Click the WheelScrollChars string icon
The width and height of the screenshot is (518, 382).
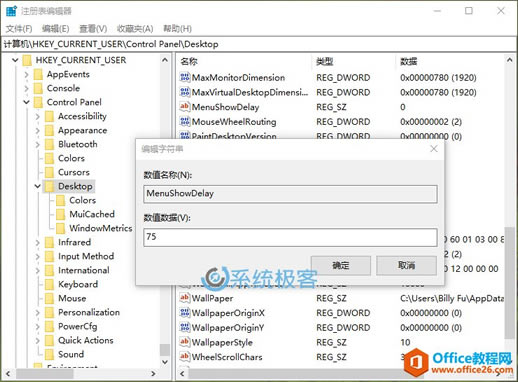tap(185, 357)
